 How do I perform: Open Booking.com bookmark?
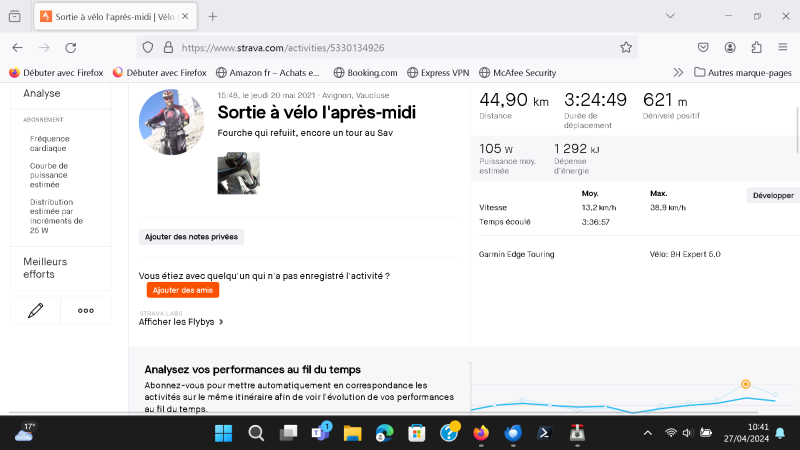point(365,72)
